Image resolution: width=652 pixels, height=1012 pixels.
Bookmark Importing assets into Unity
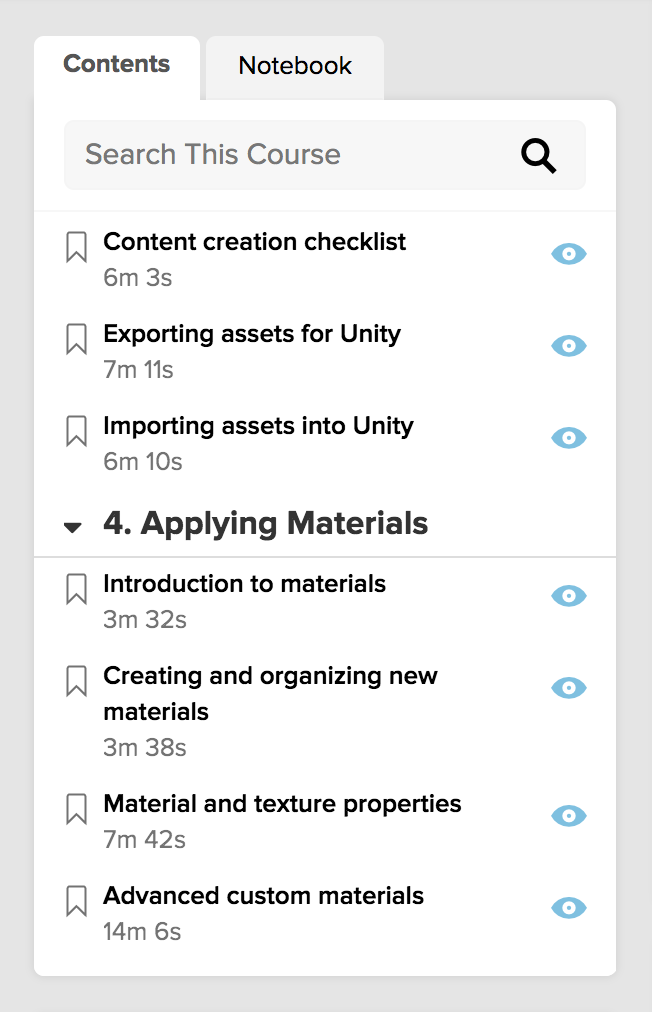[76, 431]
